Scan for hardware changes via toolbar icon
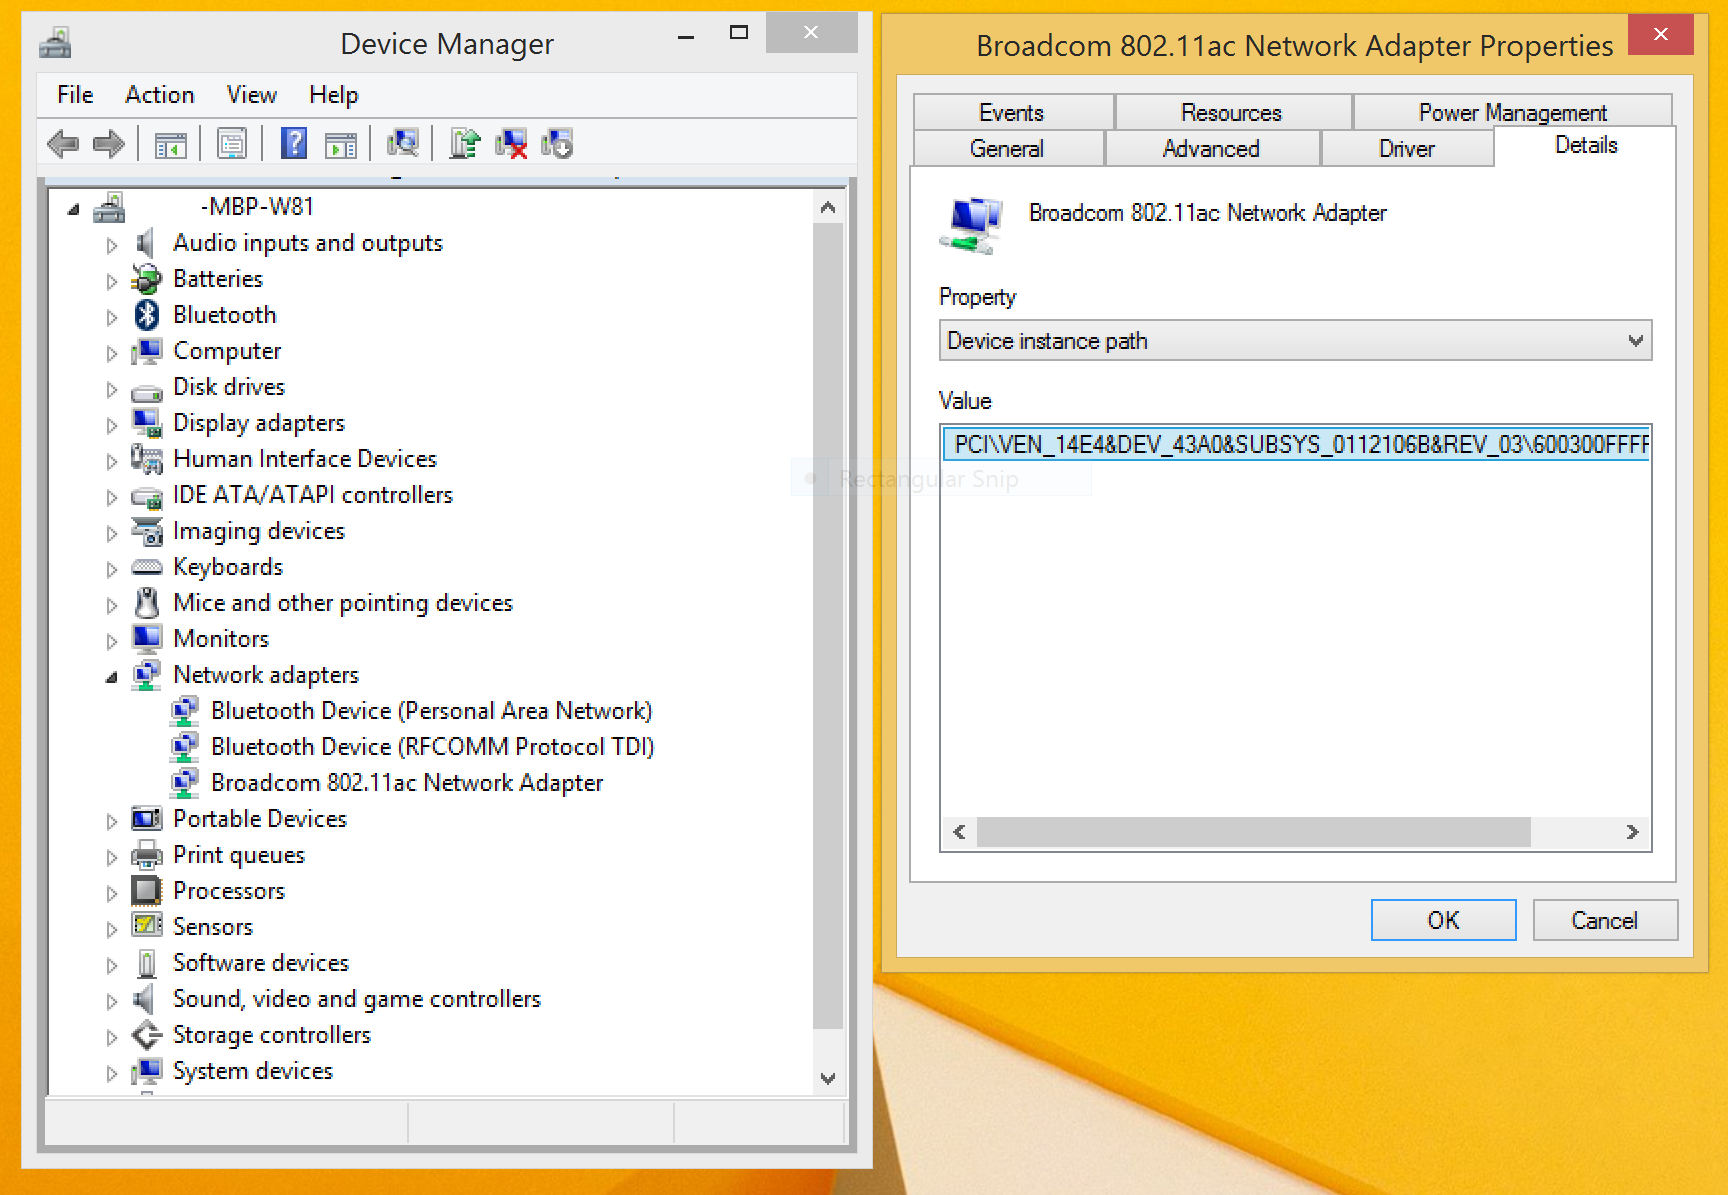The height and width of the screenshot is (1195, 1728). click(403, 144)
